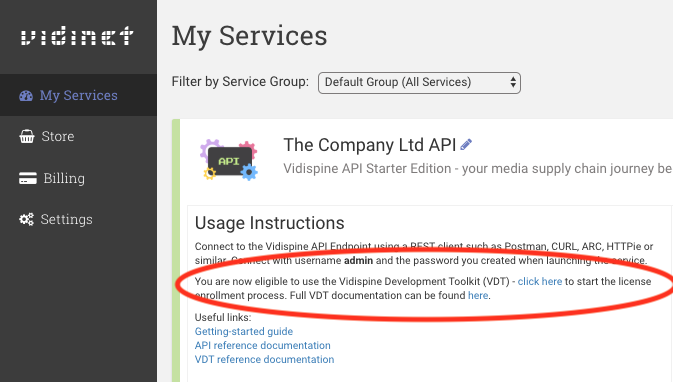This screenshot has height=382, width=673.
Task: Click the bold 'admin' username text
Action: [x=358, y=261]
